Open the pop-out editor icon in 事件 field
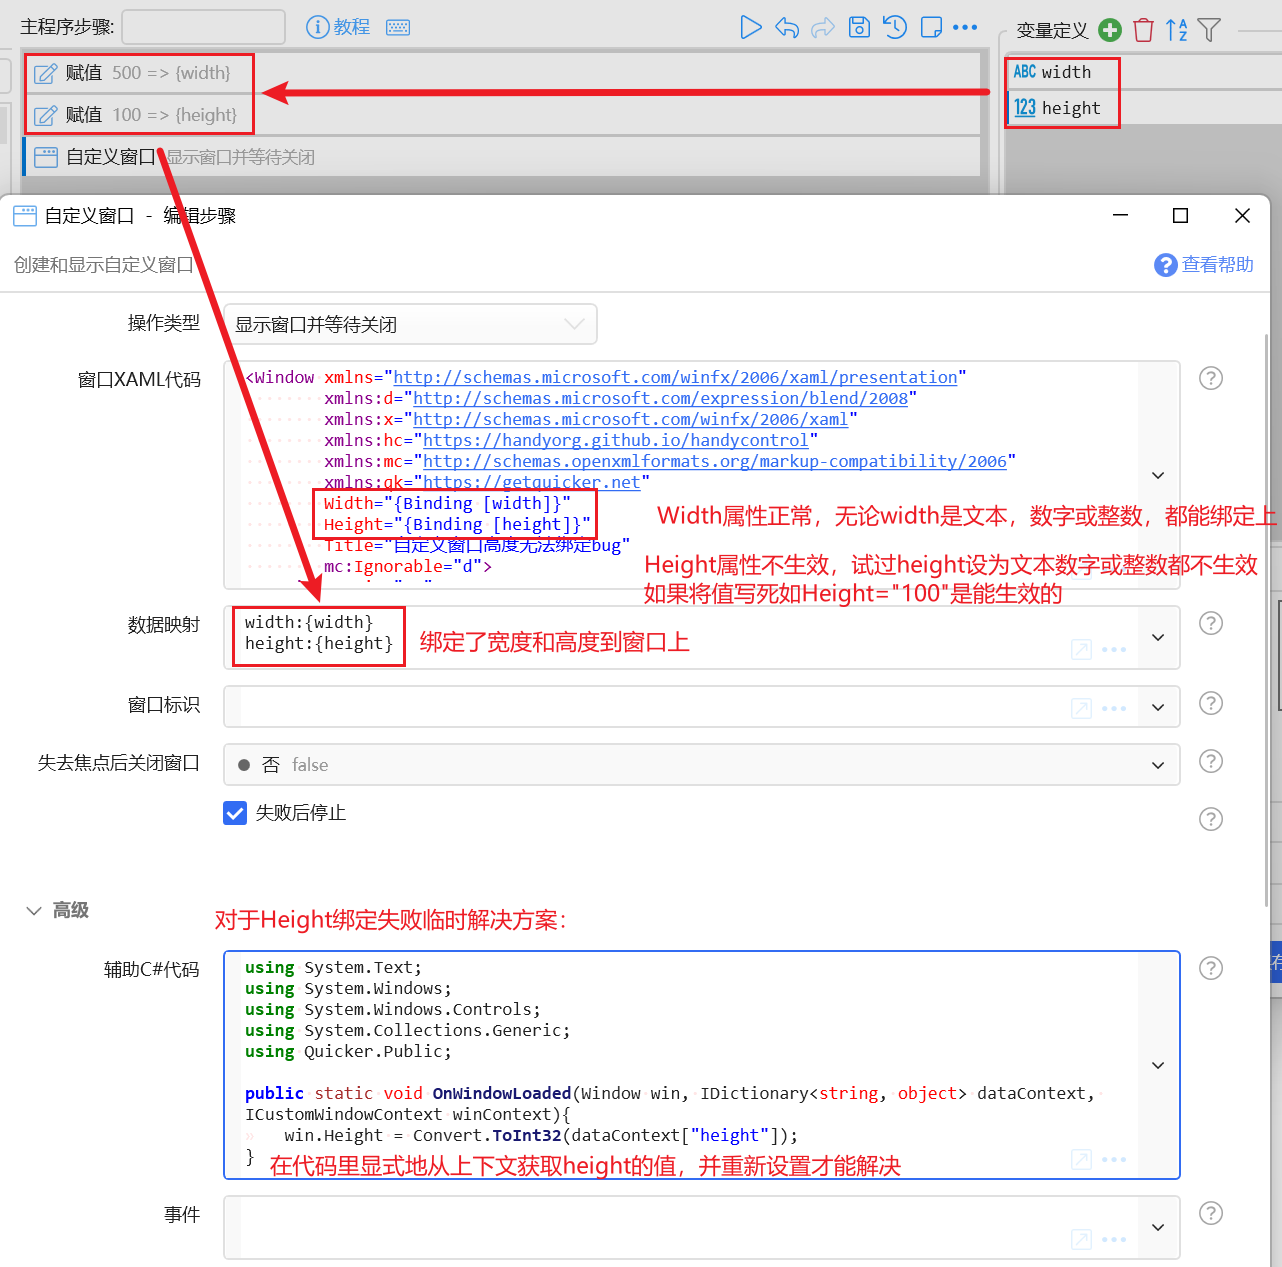Viewport: 1282px width, 1267px height. (x=1081, y=1239)
